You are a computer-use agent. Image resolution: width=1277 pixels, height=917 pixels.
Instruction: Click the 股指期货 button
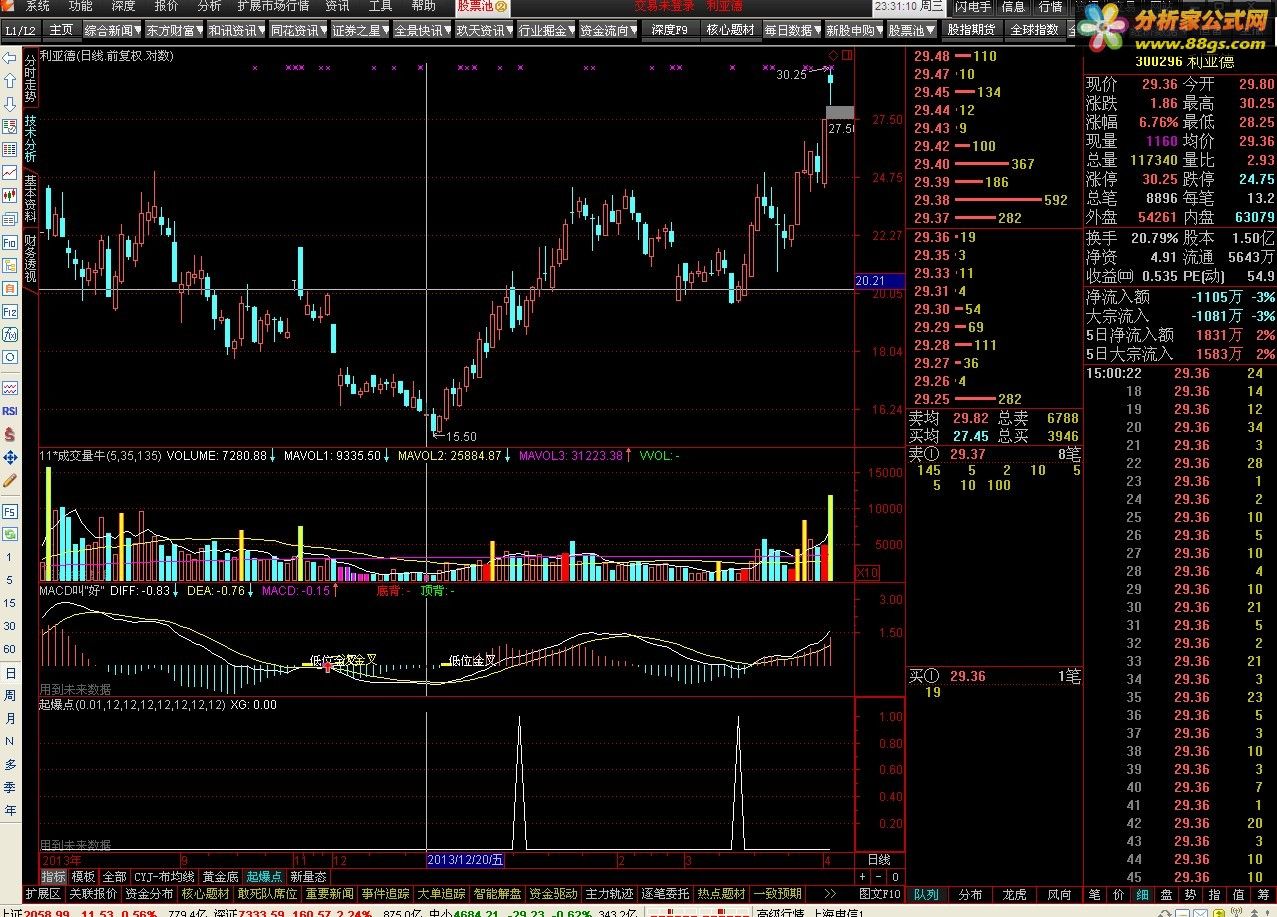(x=971, y=30)
